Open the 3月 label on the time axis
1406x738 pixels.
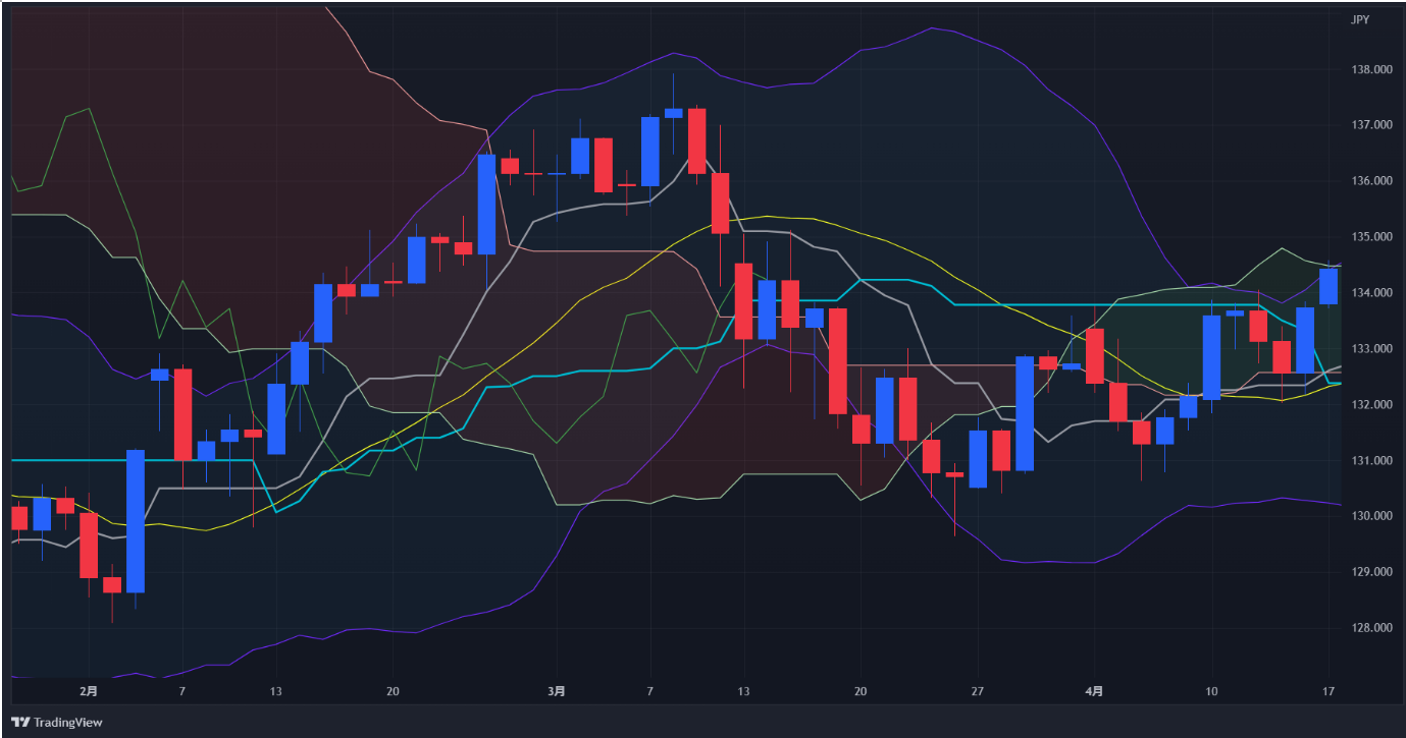(x=558, y=690)
